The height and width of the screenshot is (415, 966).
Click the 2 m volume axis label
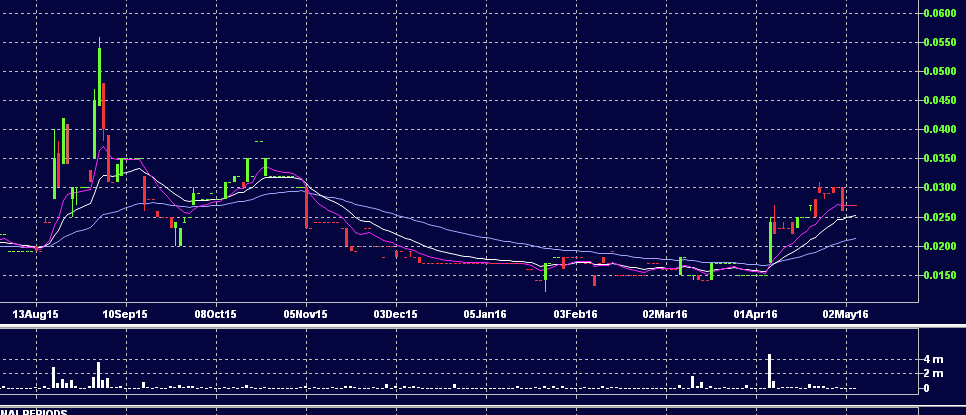pyautogui.click(x=933, y=374)
